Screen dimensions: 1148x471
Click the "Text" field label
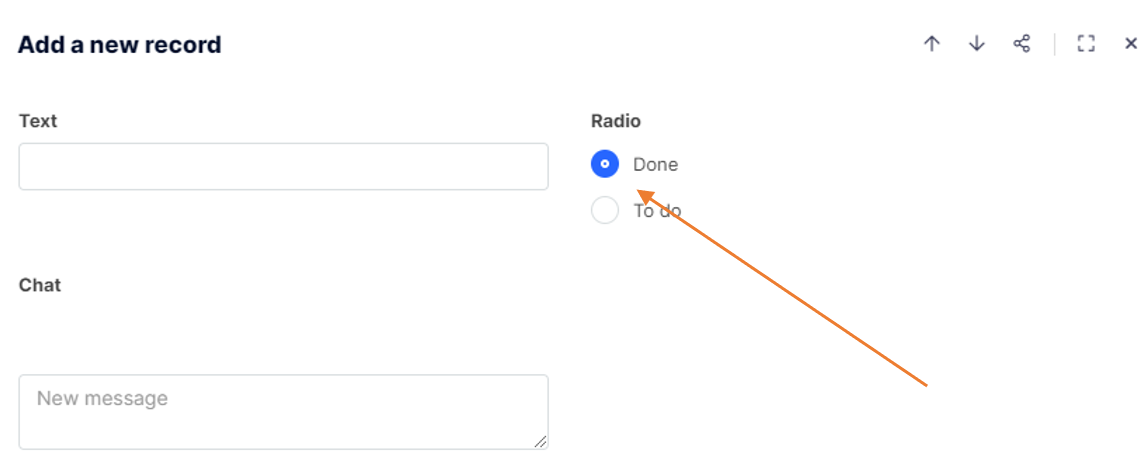coord(38,121)
